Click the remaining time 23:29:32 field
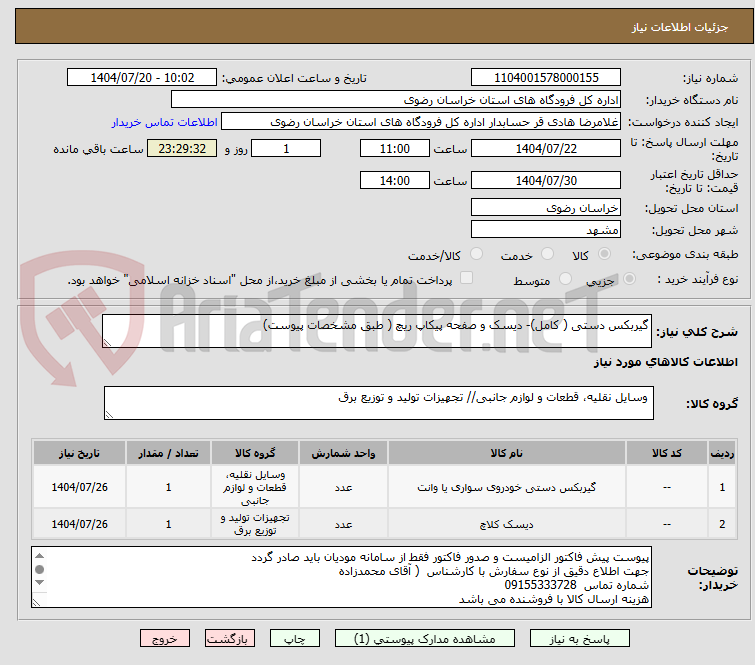 (x=182, y=148)
